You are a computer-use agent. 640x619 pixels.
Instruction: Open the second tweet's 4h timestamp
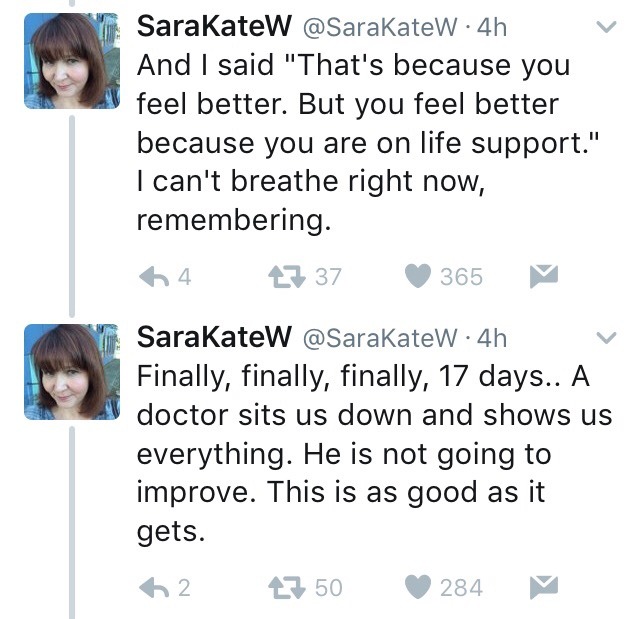[492, 339]
